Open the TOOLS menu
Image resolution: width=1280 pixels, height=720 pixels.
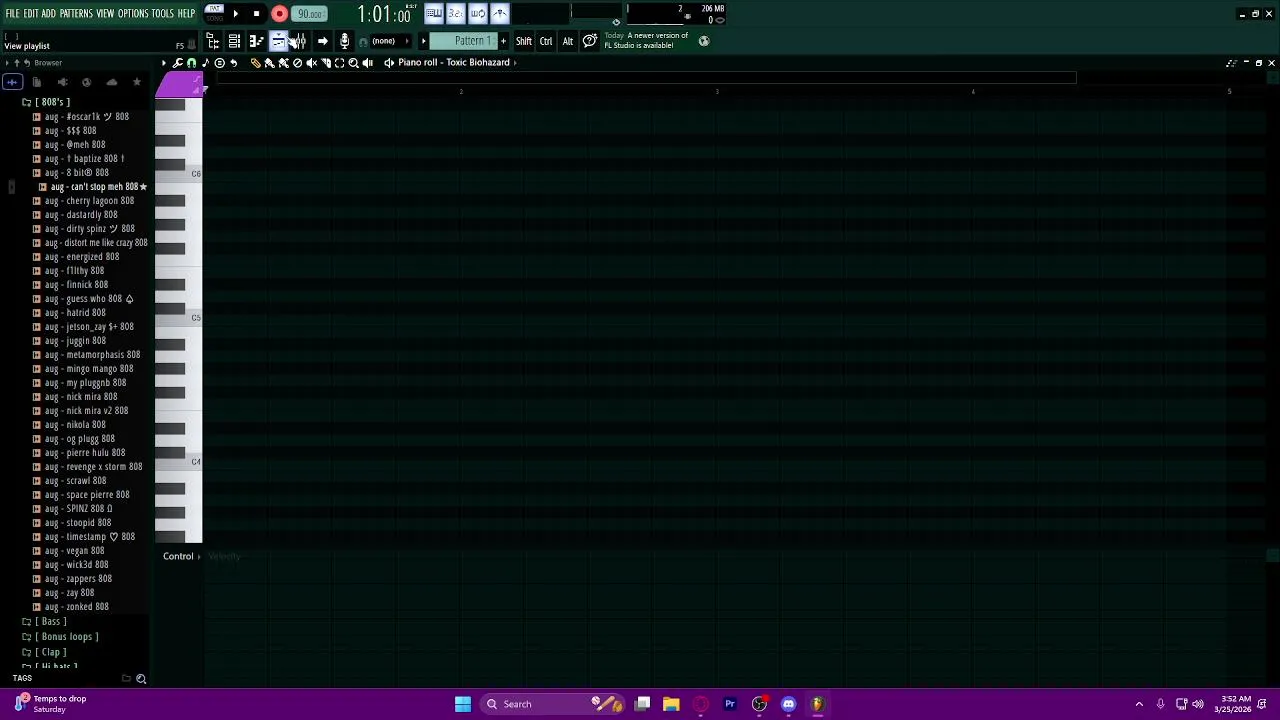tap(163, 13)
